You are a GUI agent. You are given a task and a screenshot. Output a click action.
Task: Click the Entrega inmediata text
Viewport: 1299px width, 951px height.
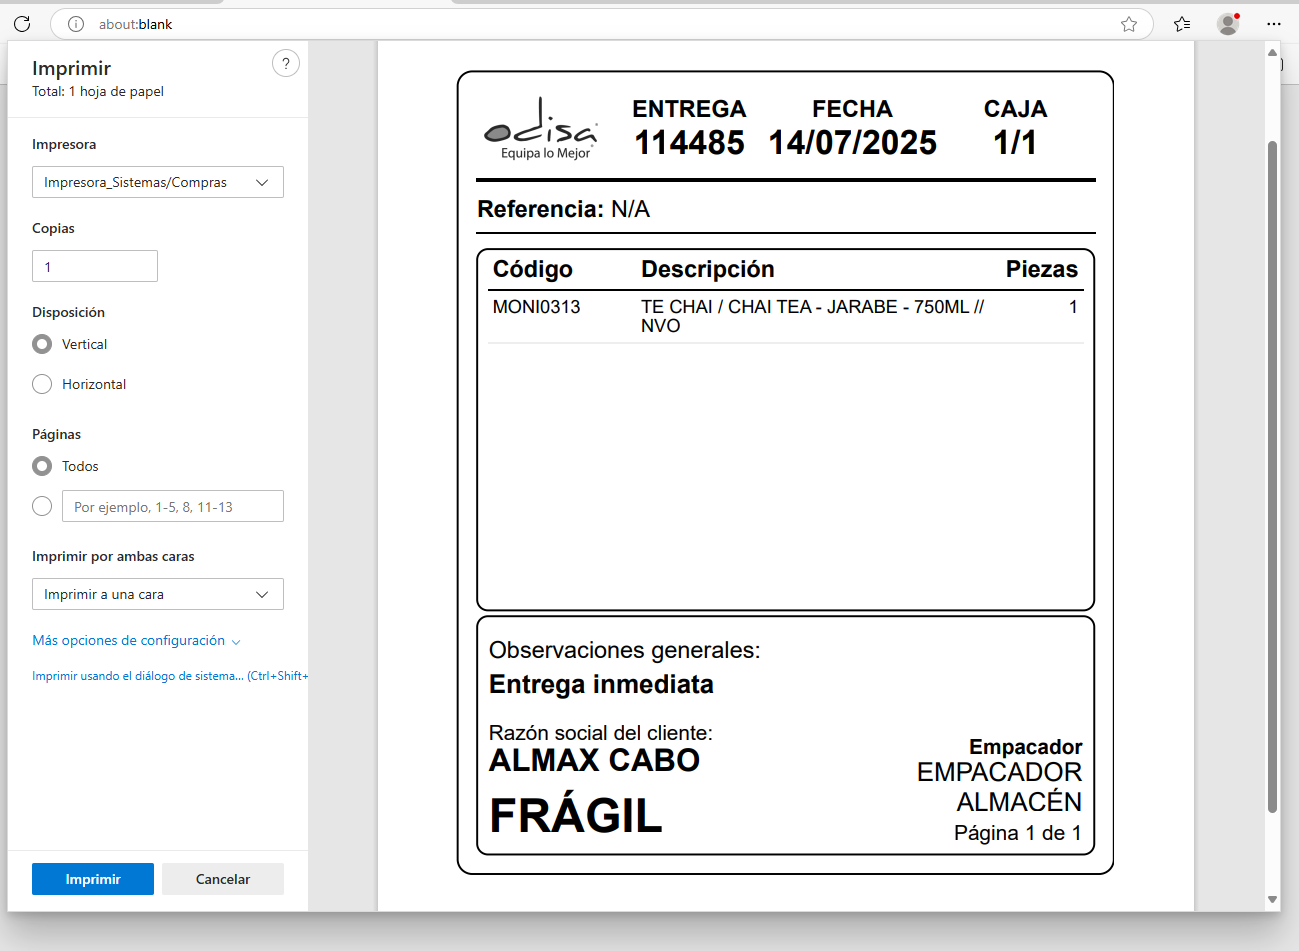pyautogui.click(x=601, y=684)
